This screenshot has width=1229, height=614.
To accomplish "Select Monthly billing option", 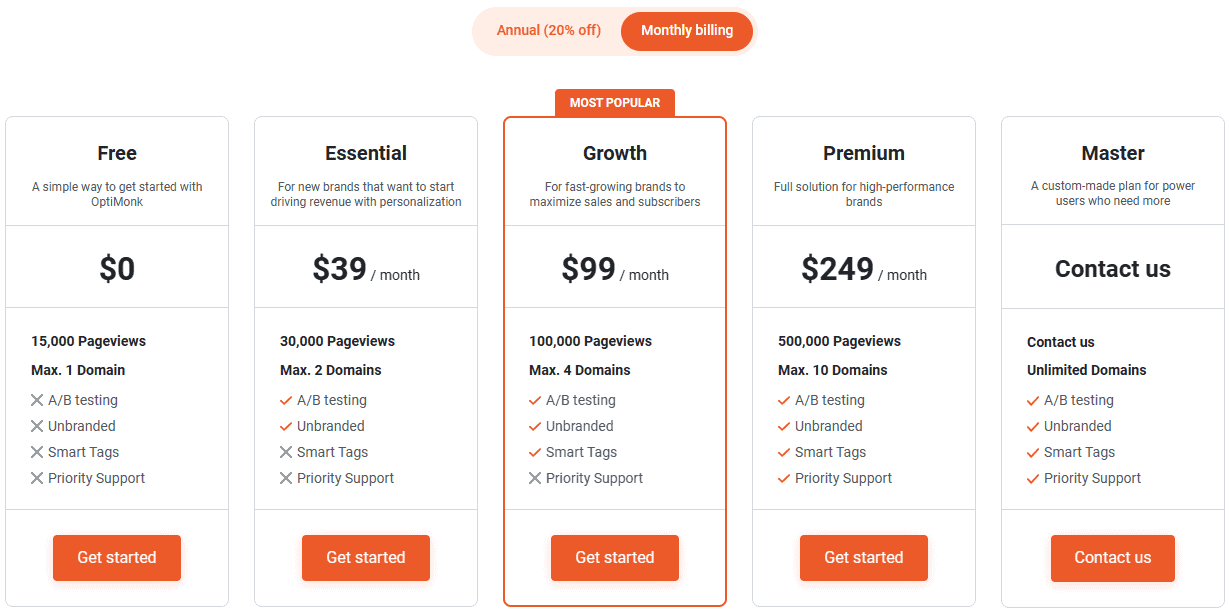I will coord(687,31).
